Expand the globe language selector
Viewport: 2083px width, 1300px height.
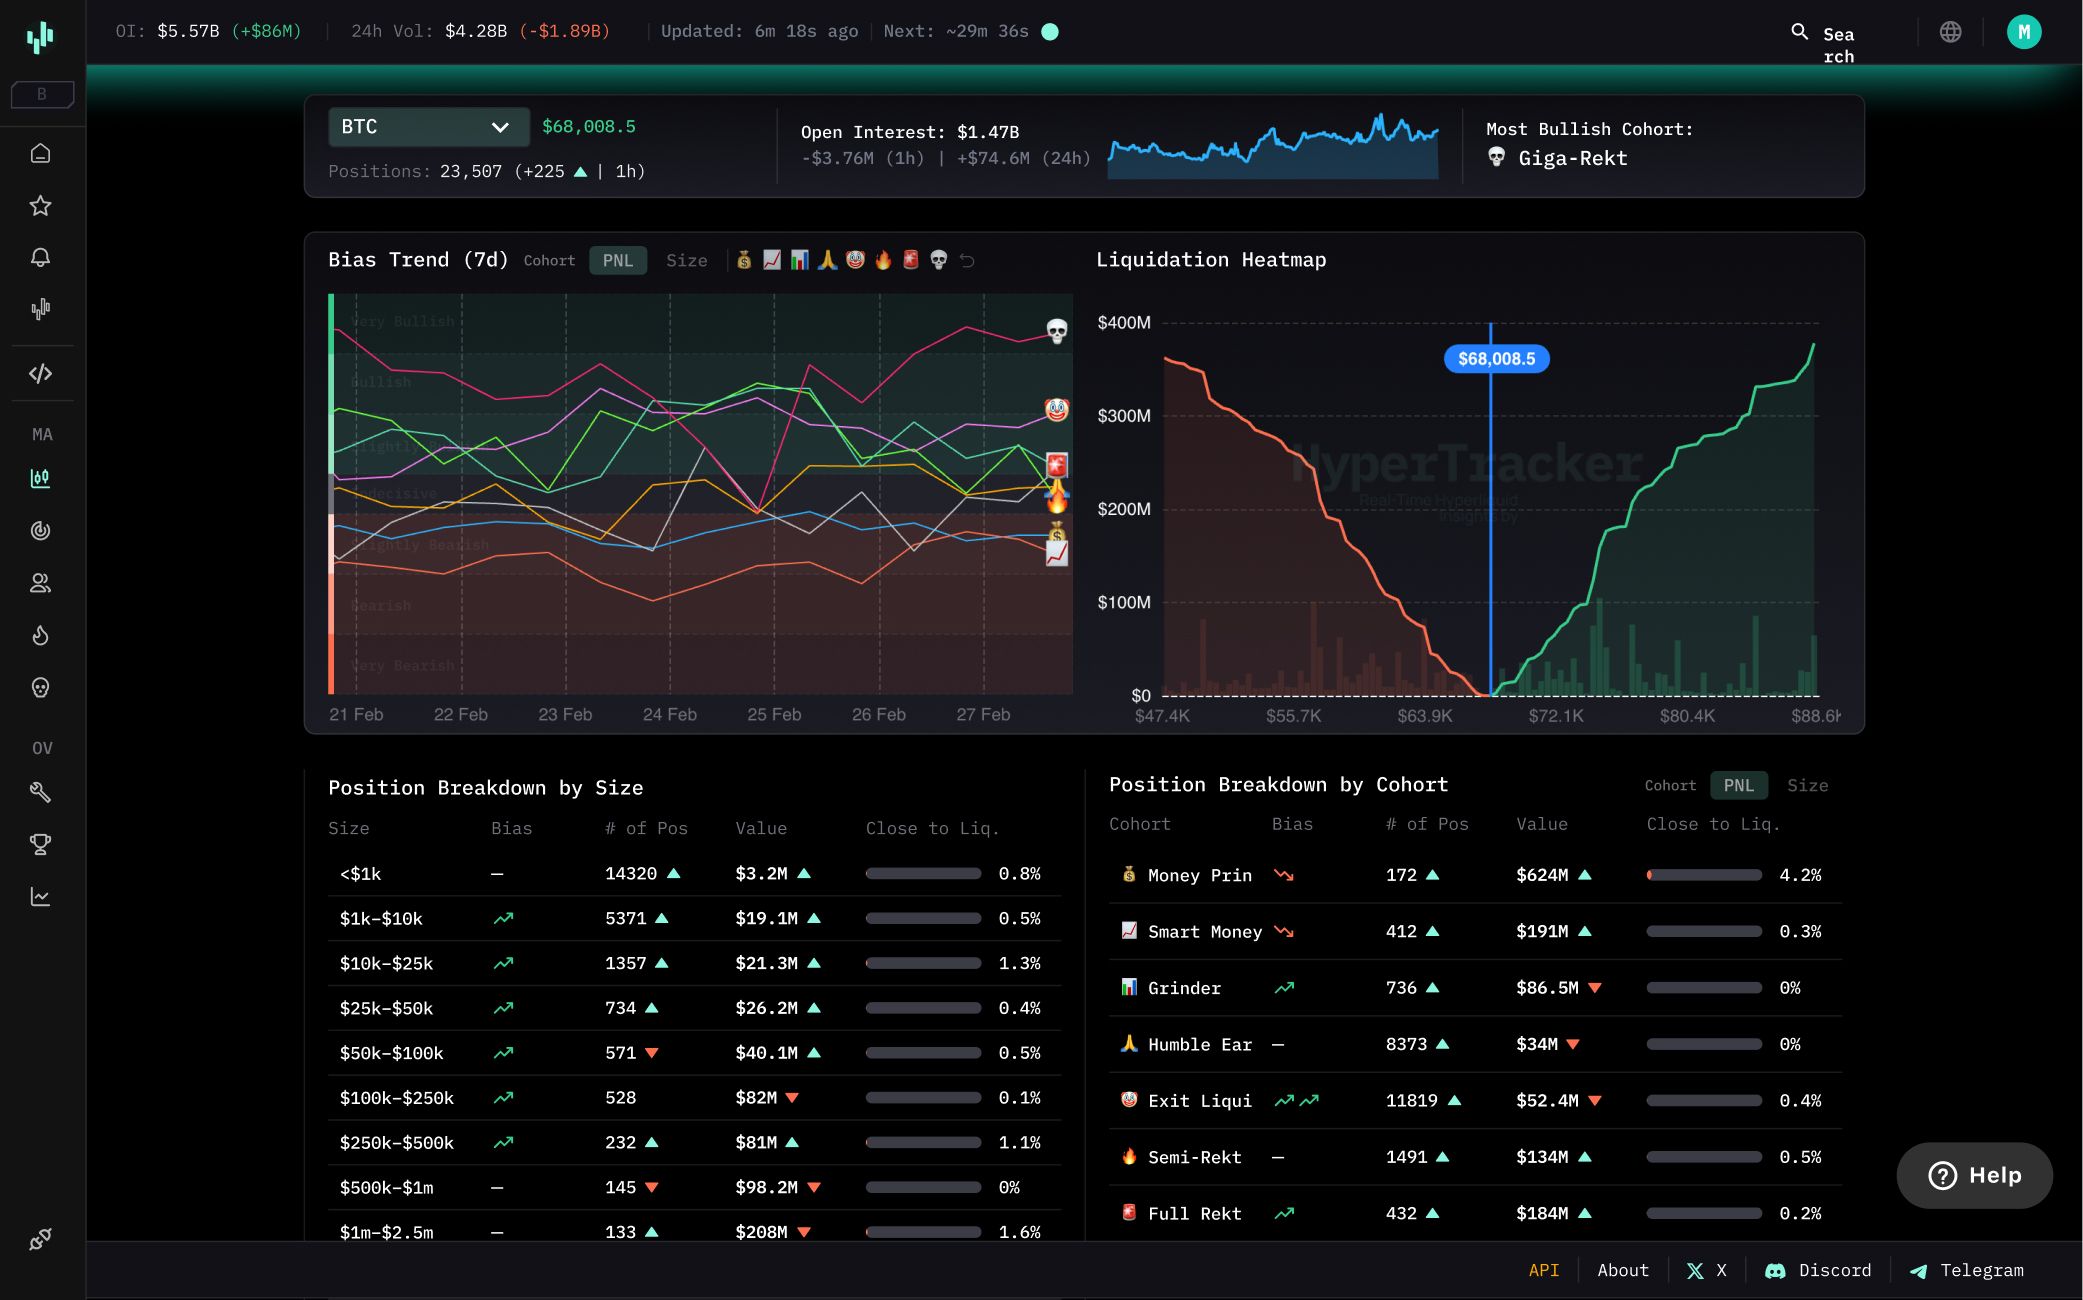(1950, 31)
